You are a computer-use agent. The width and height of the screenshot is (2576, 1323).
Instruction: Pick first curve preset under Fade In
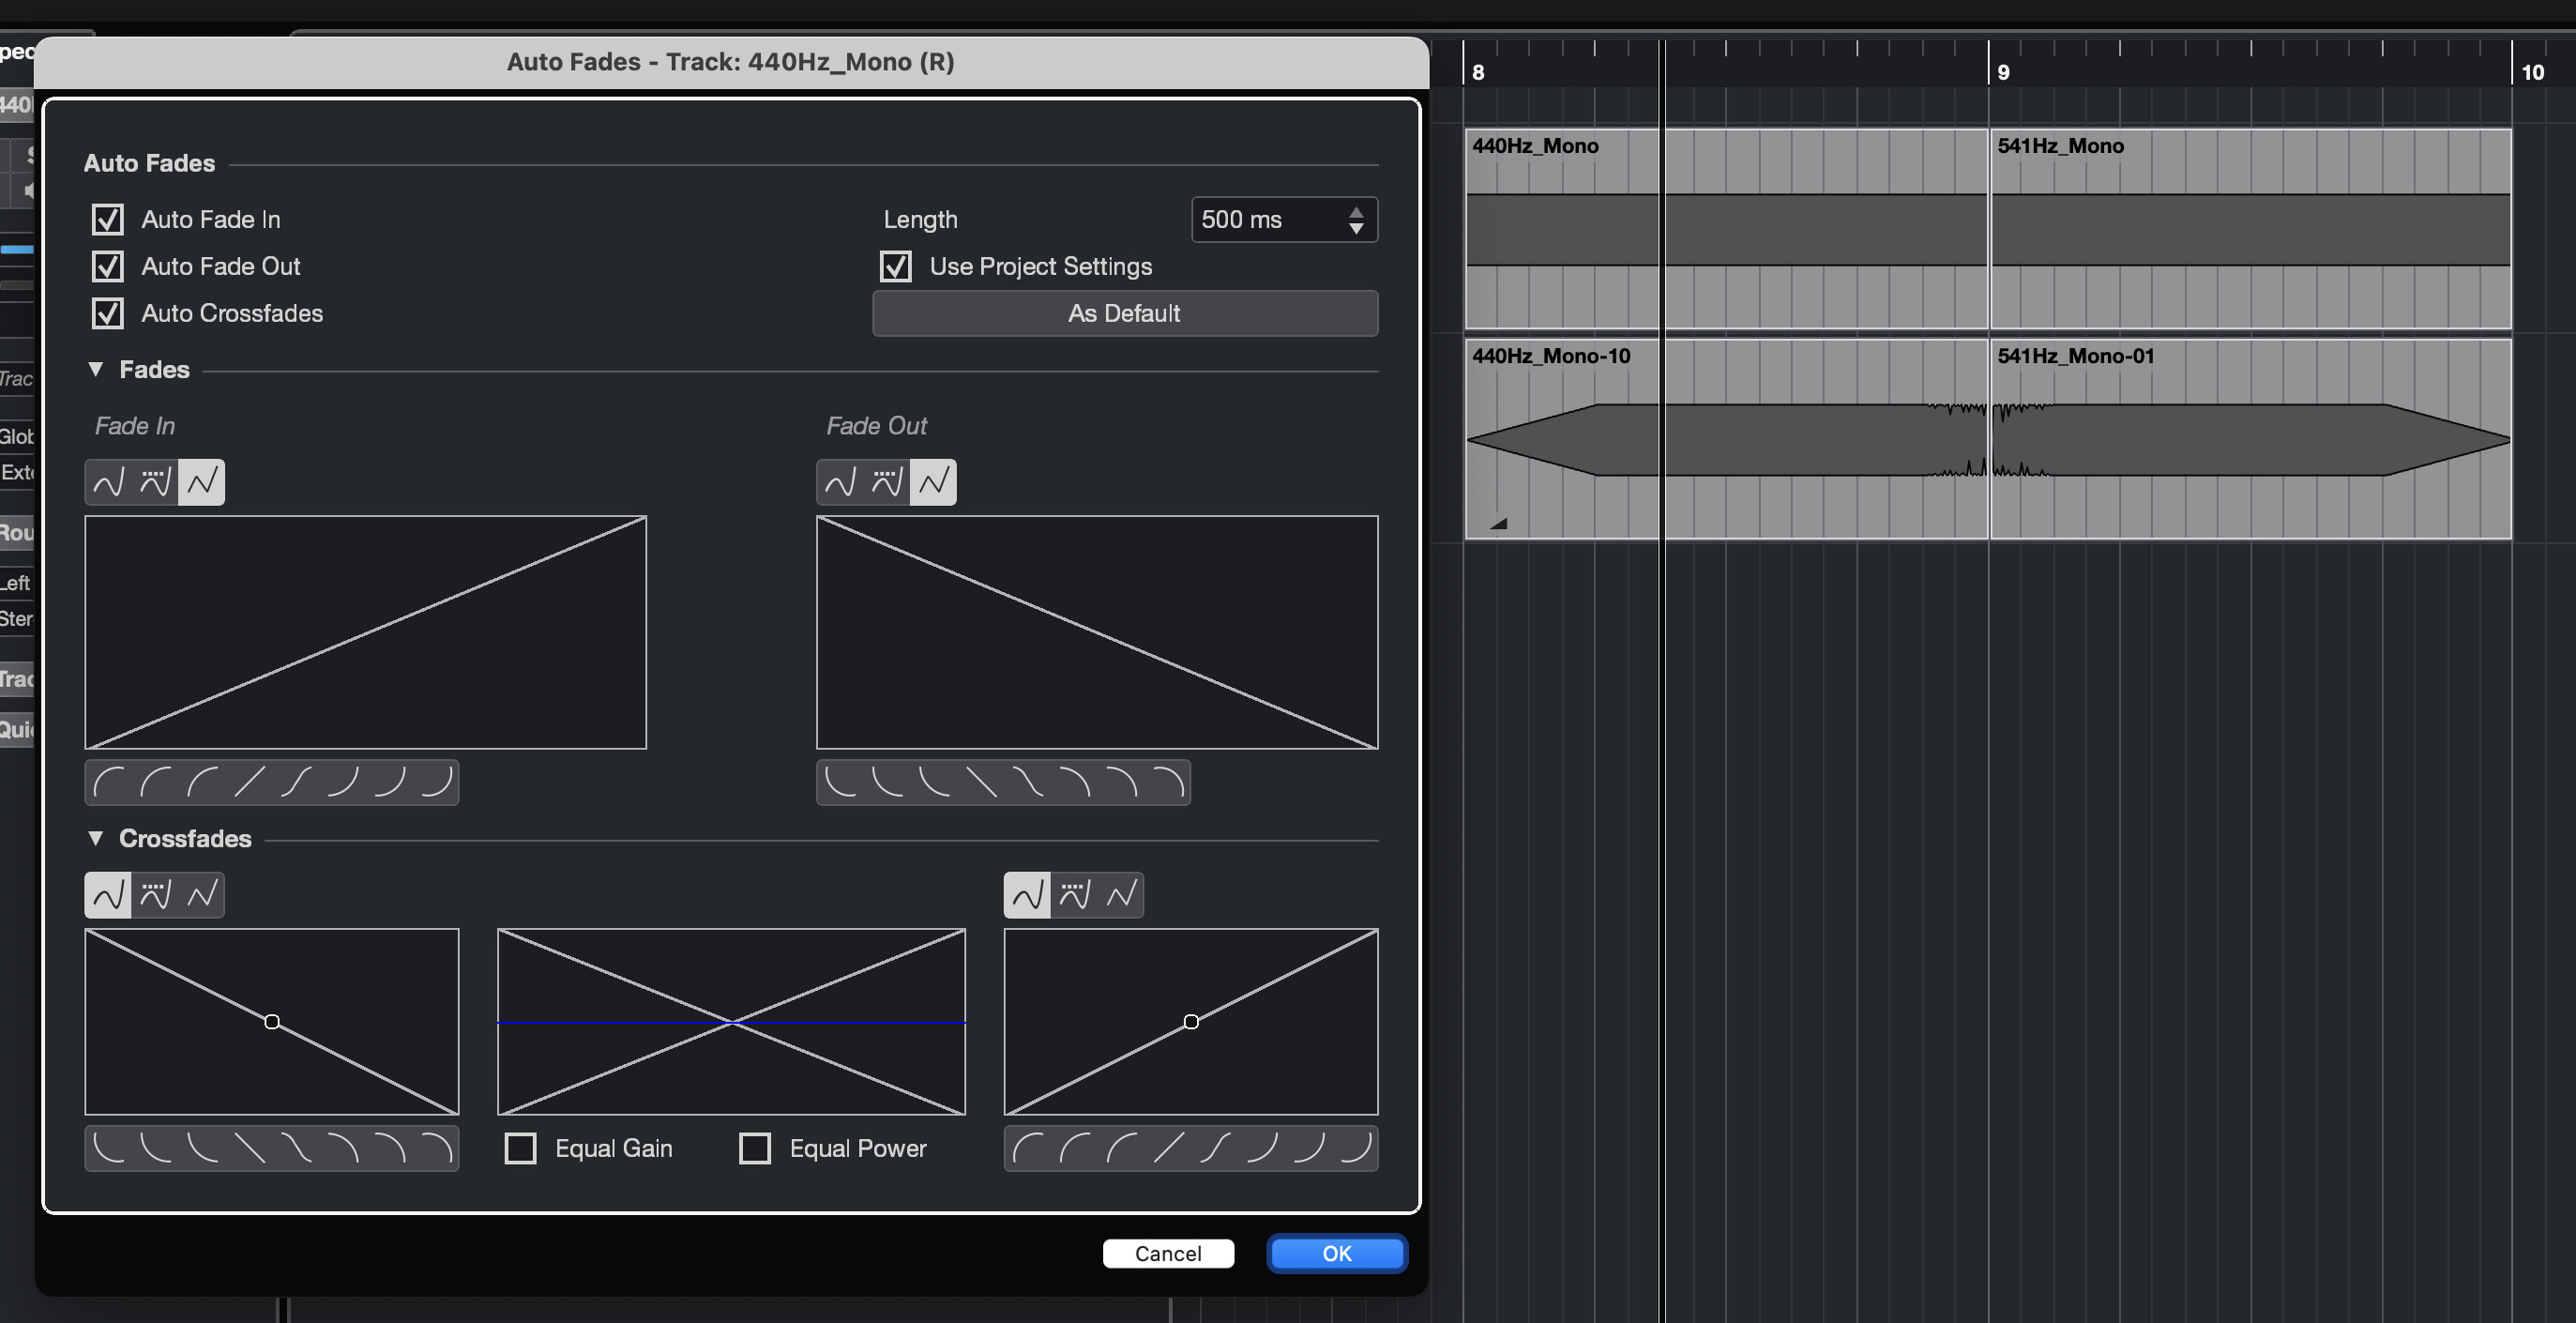108,782
